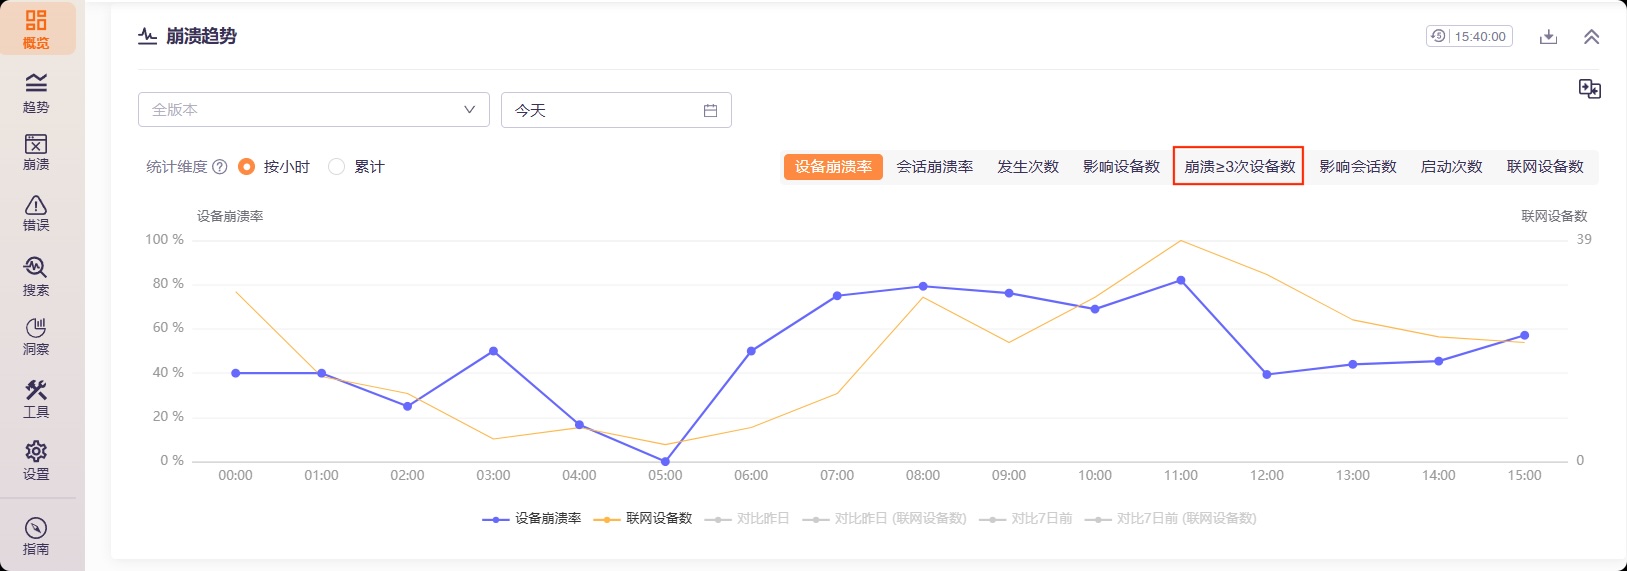The width and height of the screenshot is (1627, 571).
Task: Expand the 全版本 version dropdown
Action: (x=313, y=110)
